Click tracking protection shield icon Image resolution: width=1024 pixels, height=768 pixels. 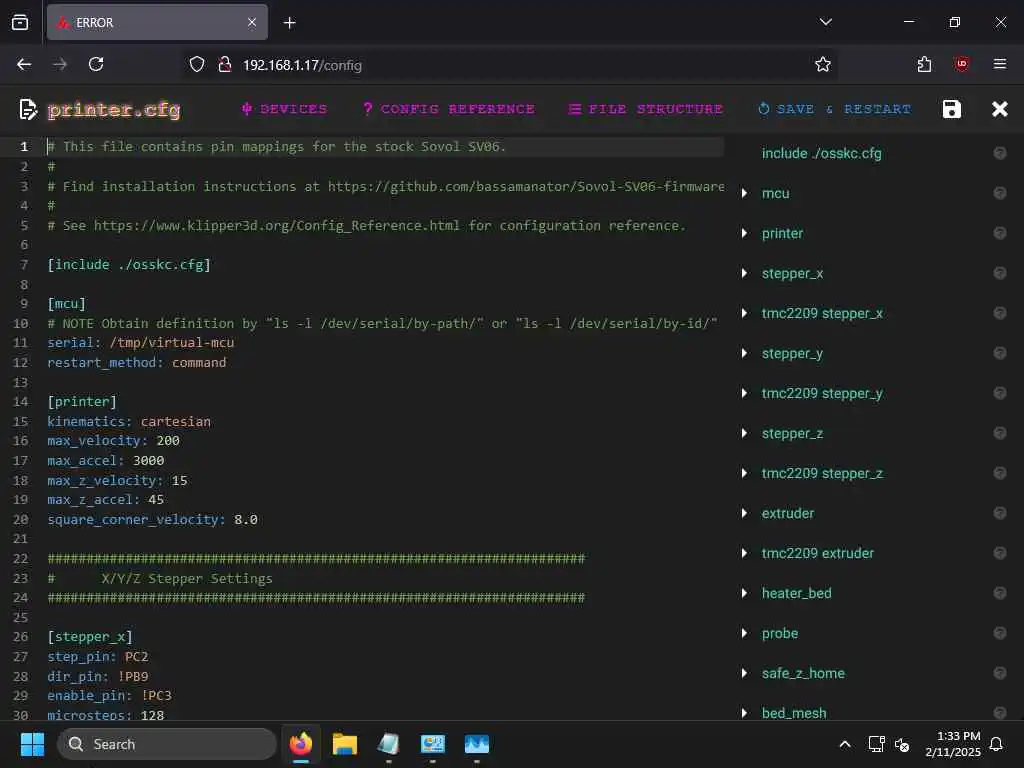coord(197,64)
